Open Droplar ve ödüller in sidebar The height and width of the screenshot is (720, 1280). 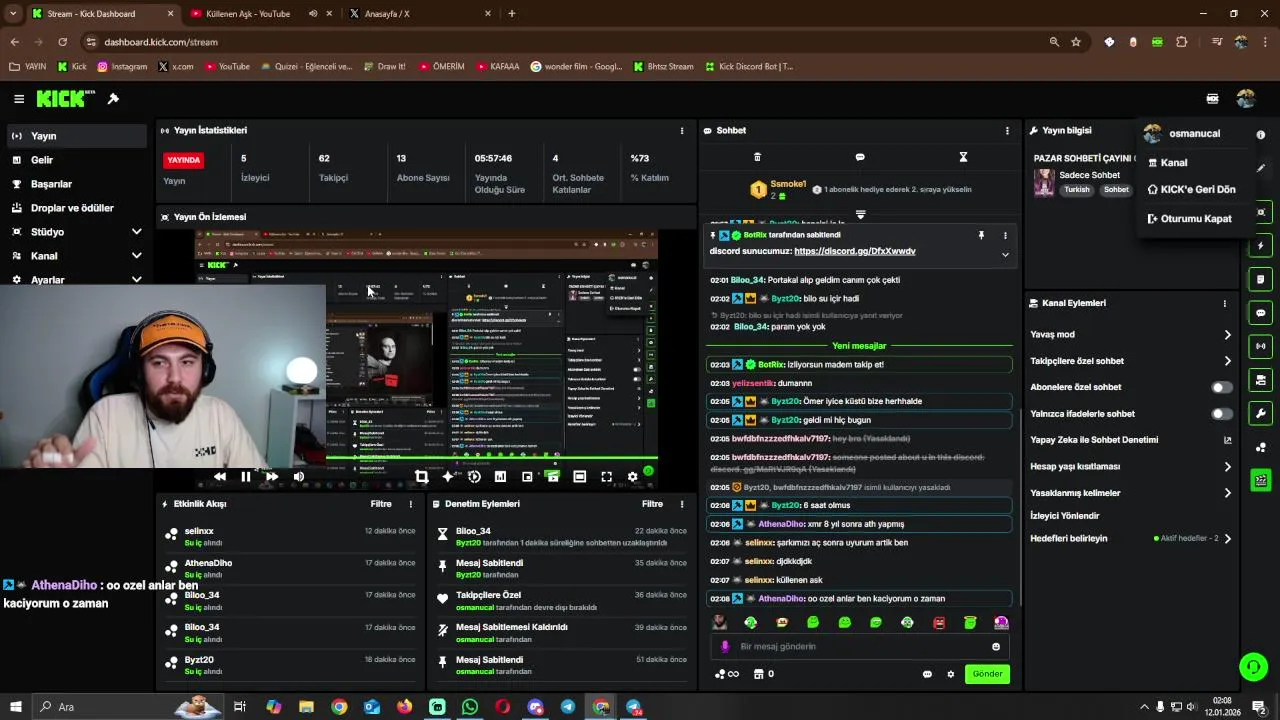click(77, 208)
